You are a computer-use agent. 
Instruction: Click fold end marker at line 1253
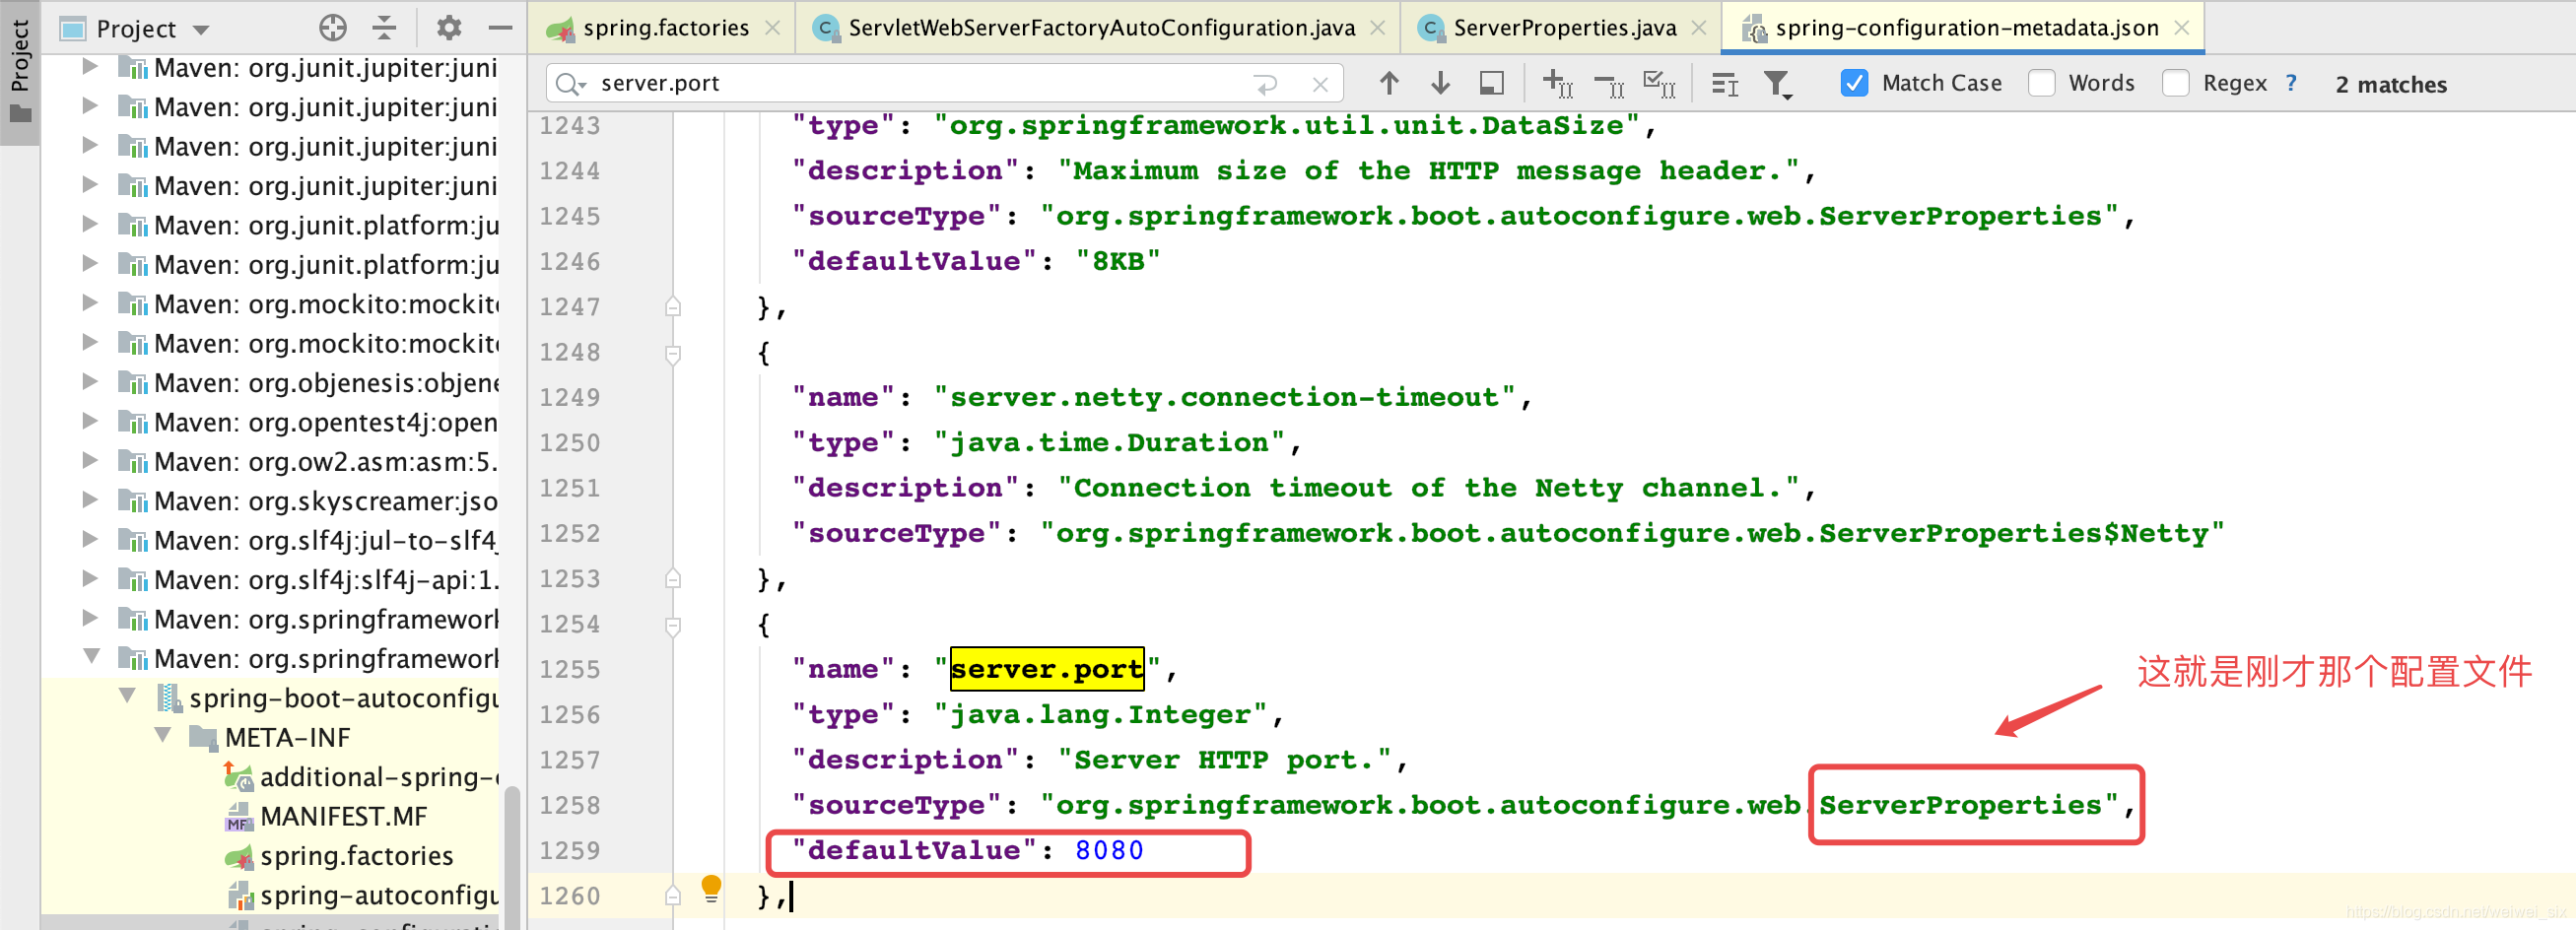coord(673,579)
